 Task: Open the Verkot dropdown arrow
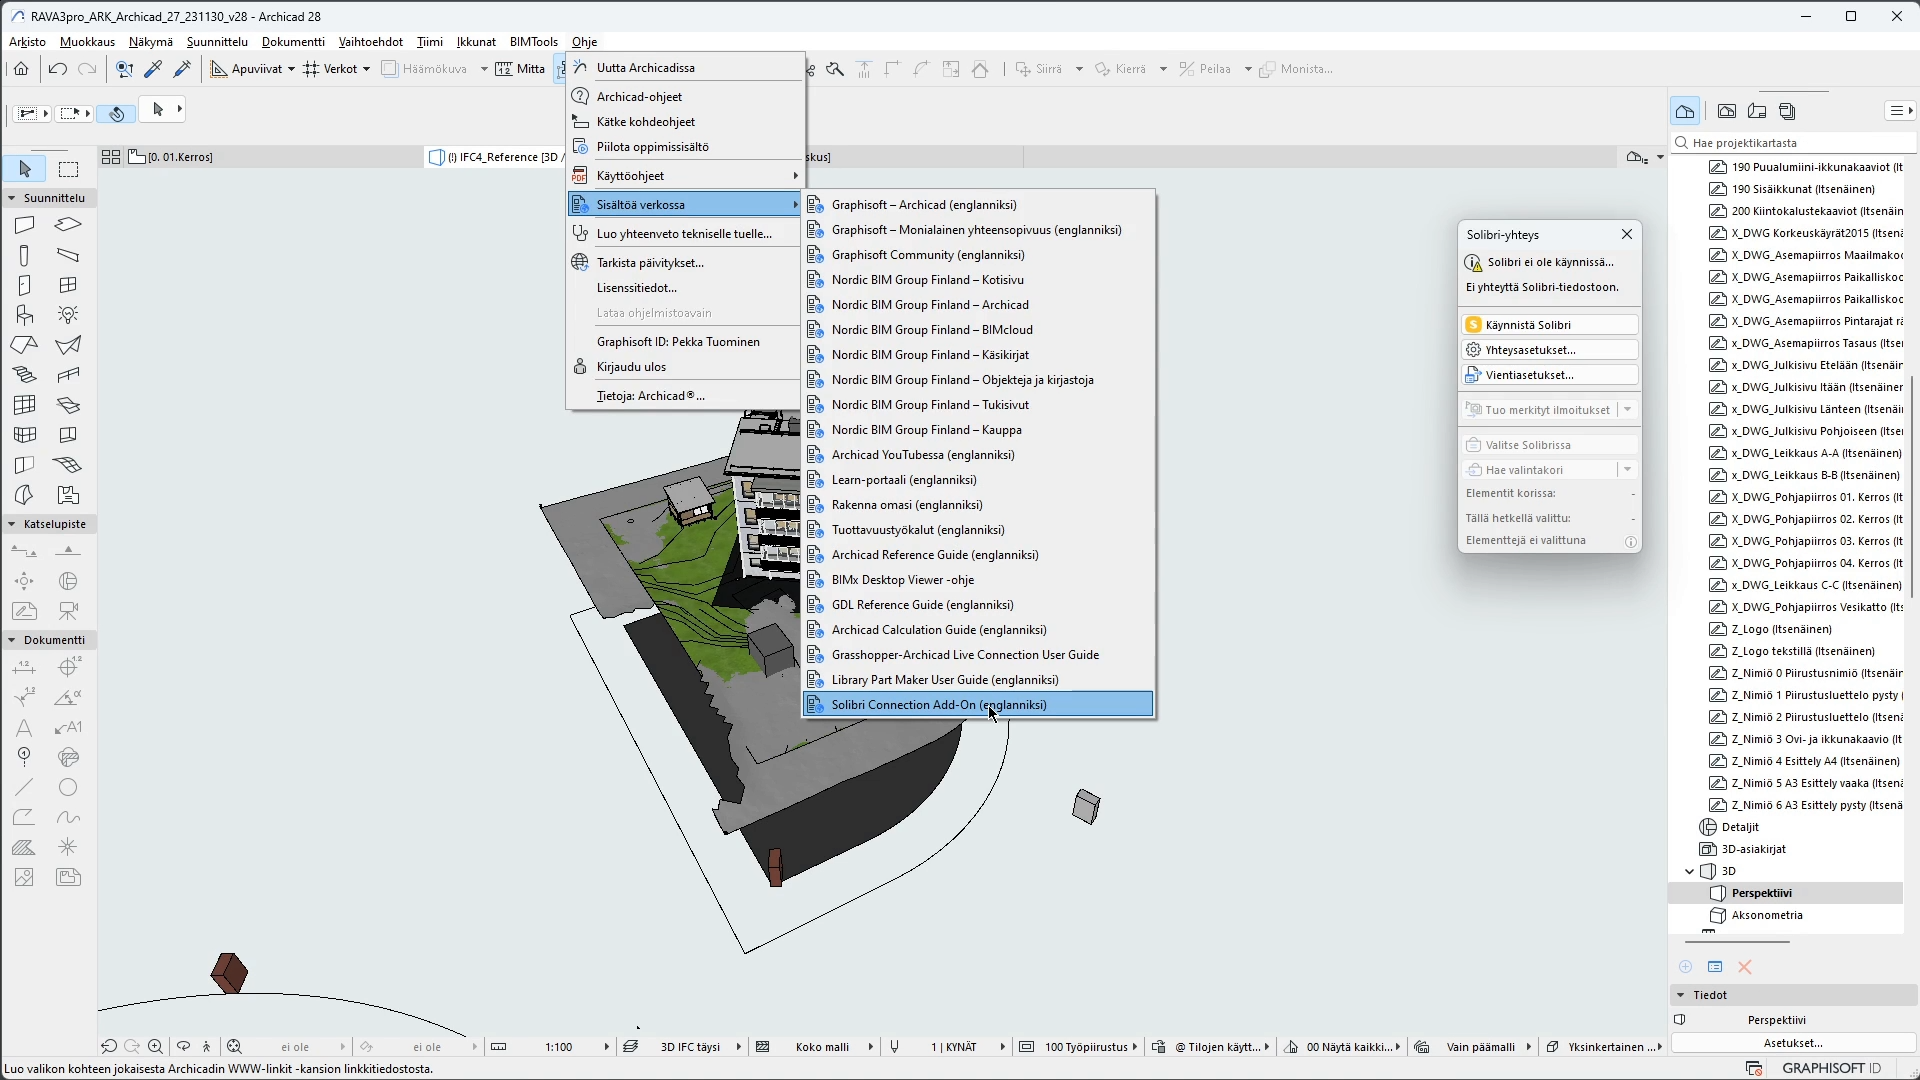point(366,69)
